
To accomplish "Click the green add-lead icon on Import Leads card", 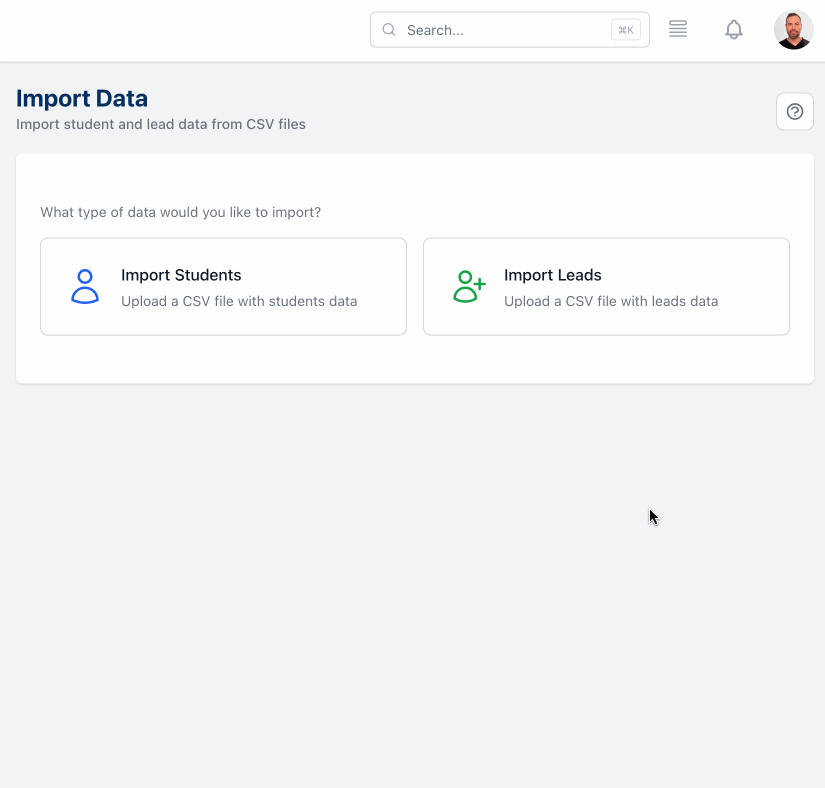I will [x=467, y=286].
